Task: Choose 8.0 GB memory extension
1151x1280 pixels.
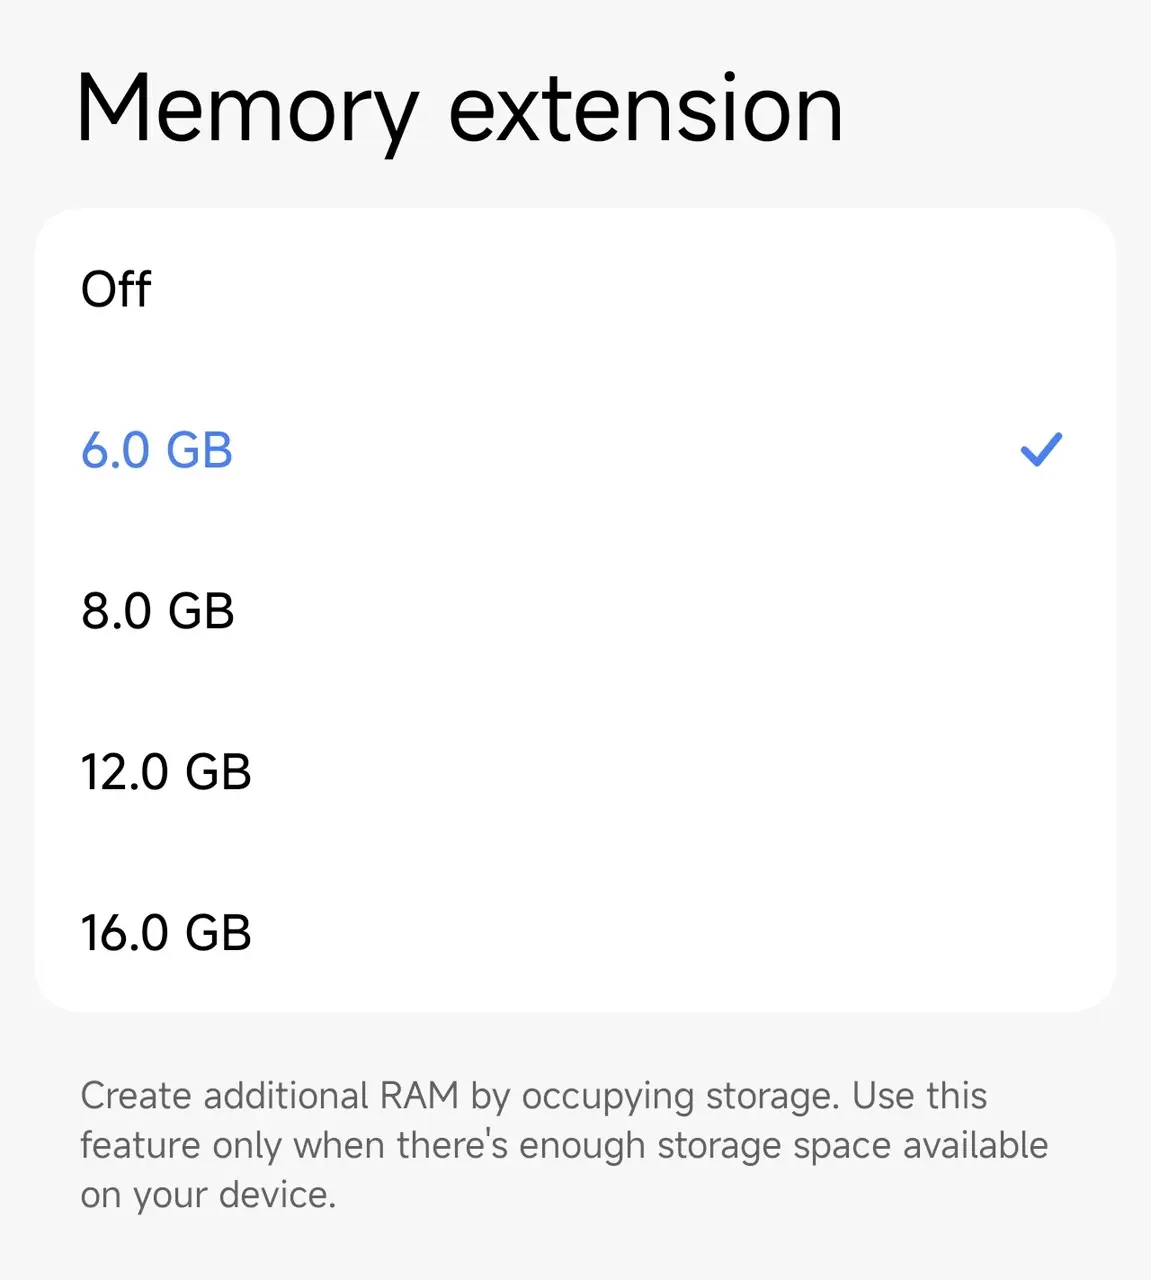Action: coord(574,611)
